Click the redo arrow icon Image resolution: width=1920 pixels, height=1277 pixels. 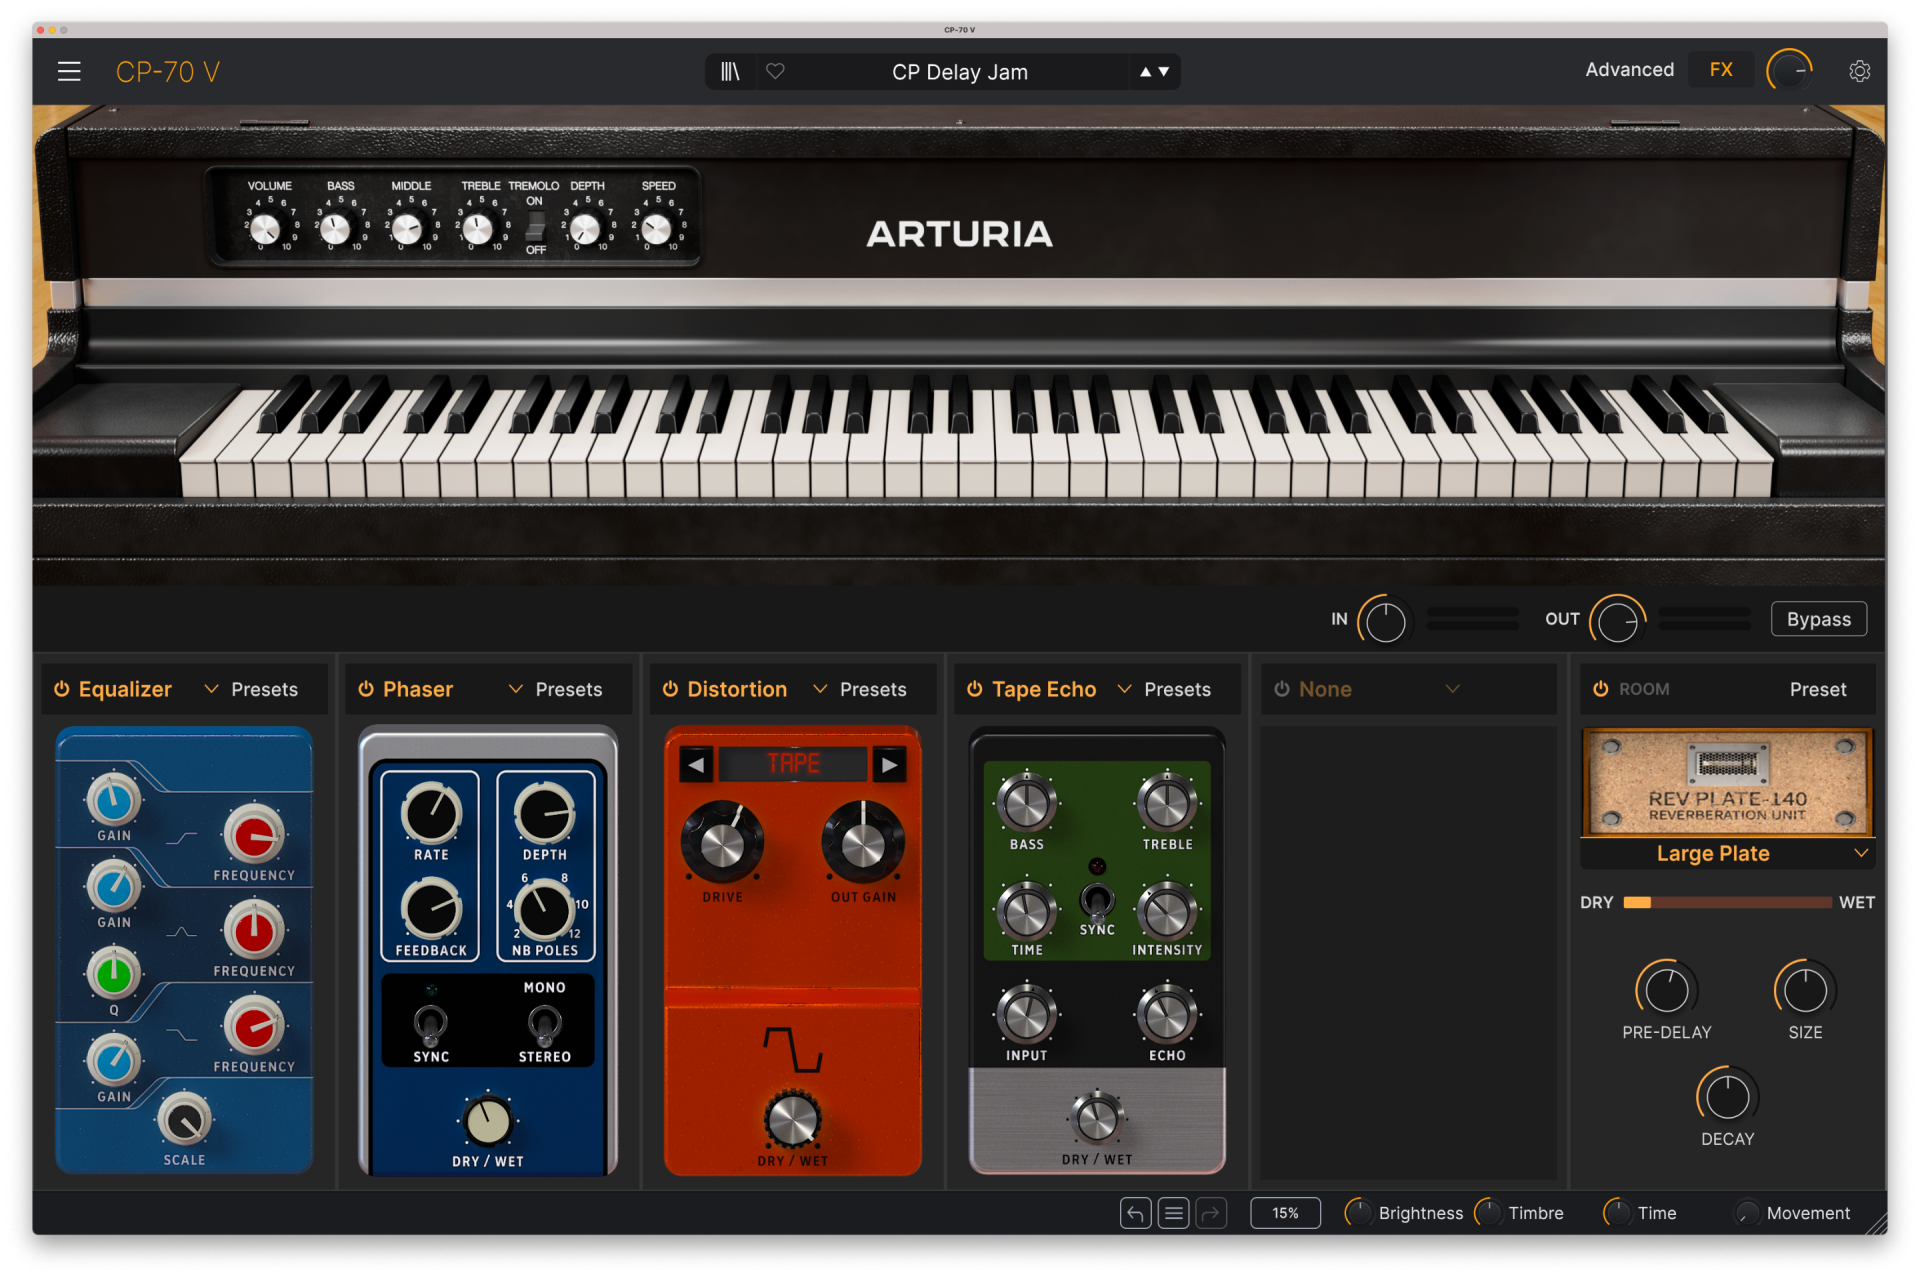[1211, 1213]
